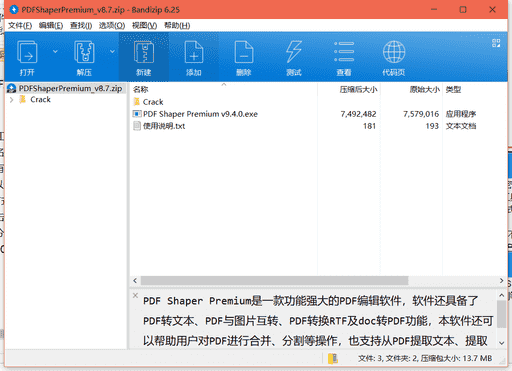
Task: Click the text document icon of 使用说明.txt
Action: [137, 126]
